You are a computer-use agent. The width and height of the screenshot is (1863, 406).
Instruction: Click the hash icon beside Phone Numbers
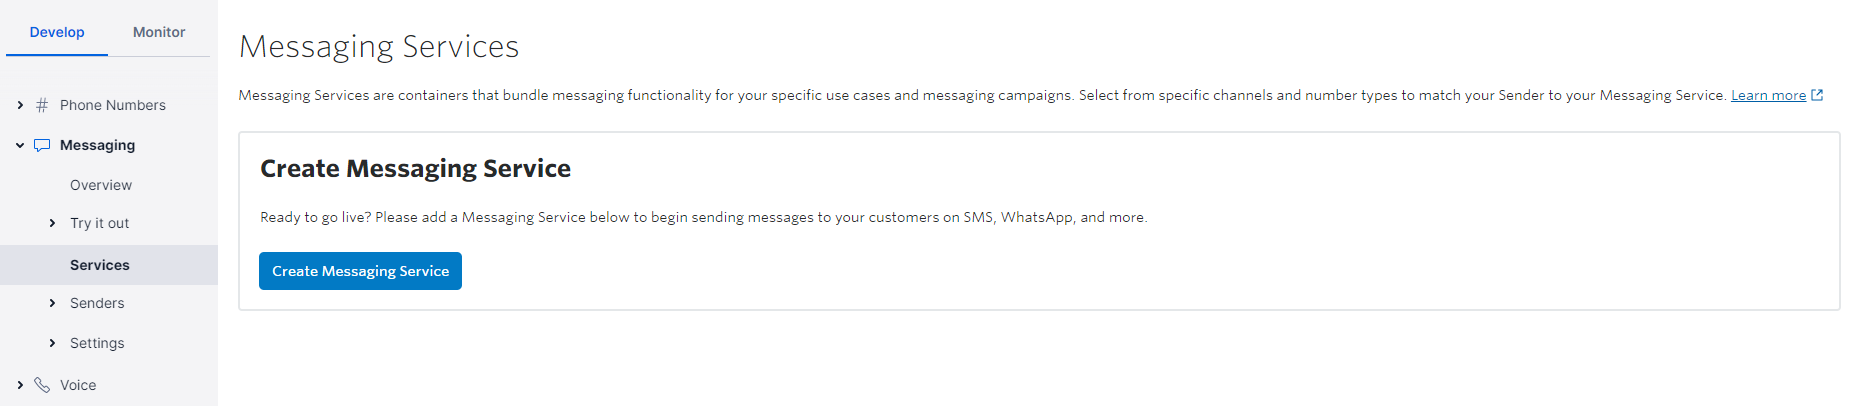click(42, 105)
